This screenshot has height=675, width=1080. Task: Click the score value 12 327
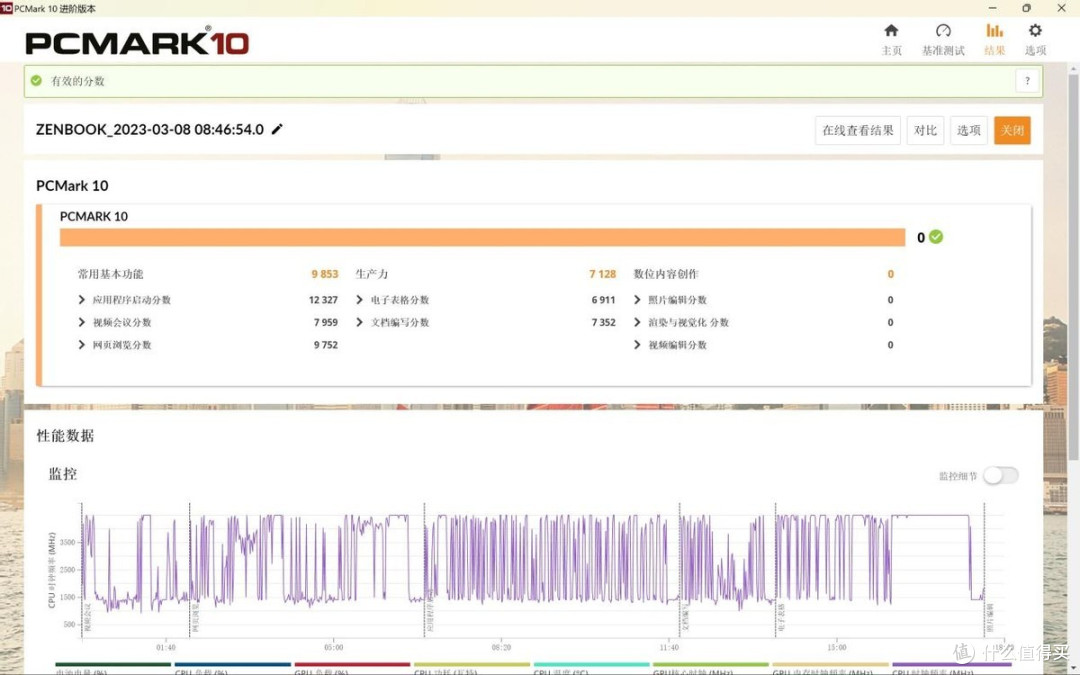(323, 300)
